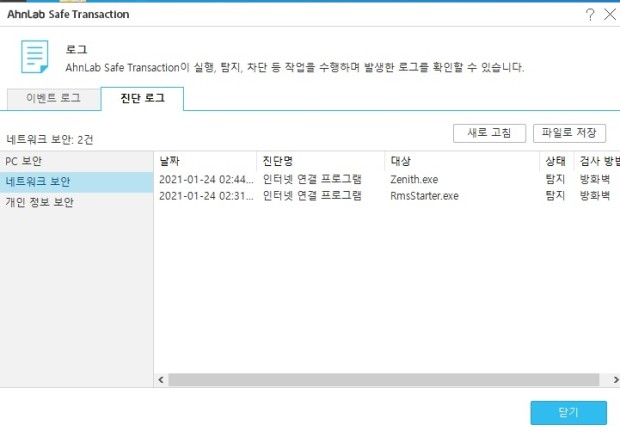Viewport: 620px width, 437px height.
Task: Select the Zenith.exe log row
Action: (387, 180)
